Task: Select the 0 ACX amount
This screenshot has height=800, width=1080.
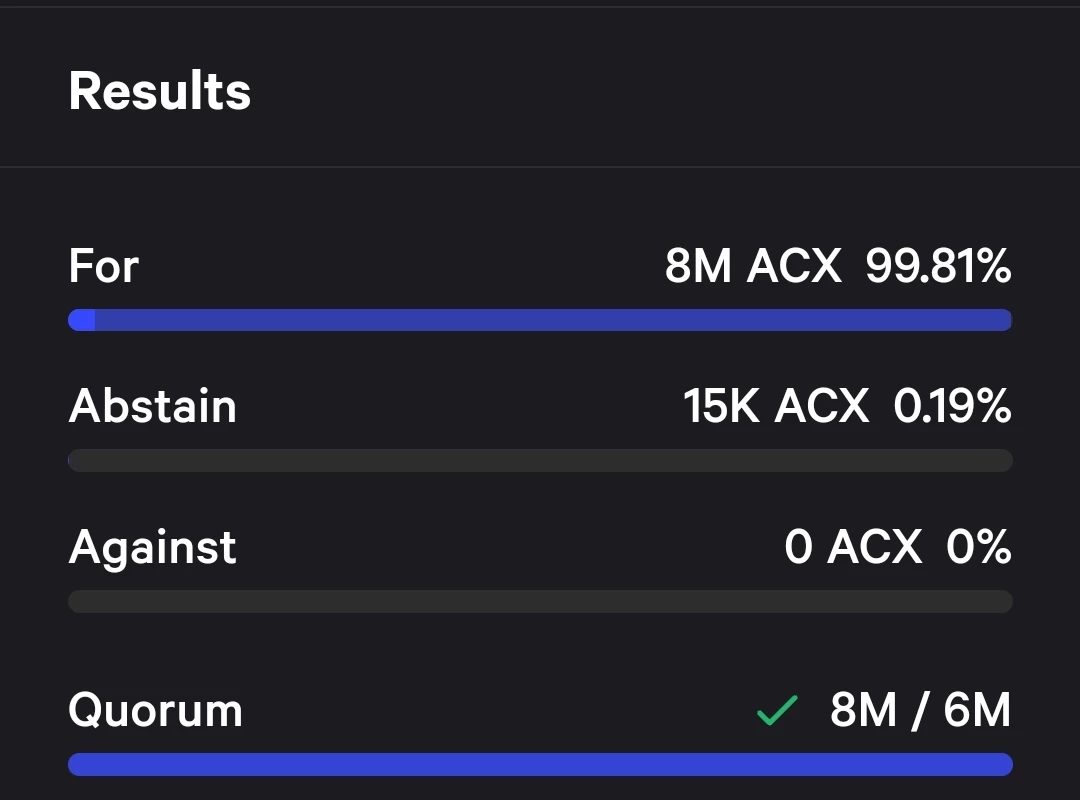Action: (x=853, y=547)
